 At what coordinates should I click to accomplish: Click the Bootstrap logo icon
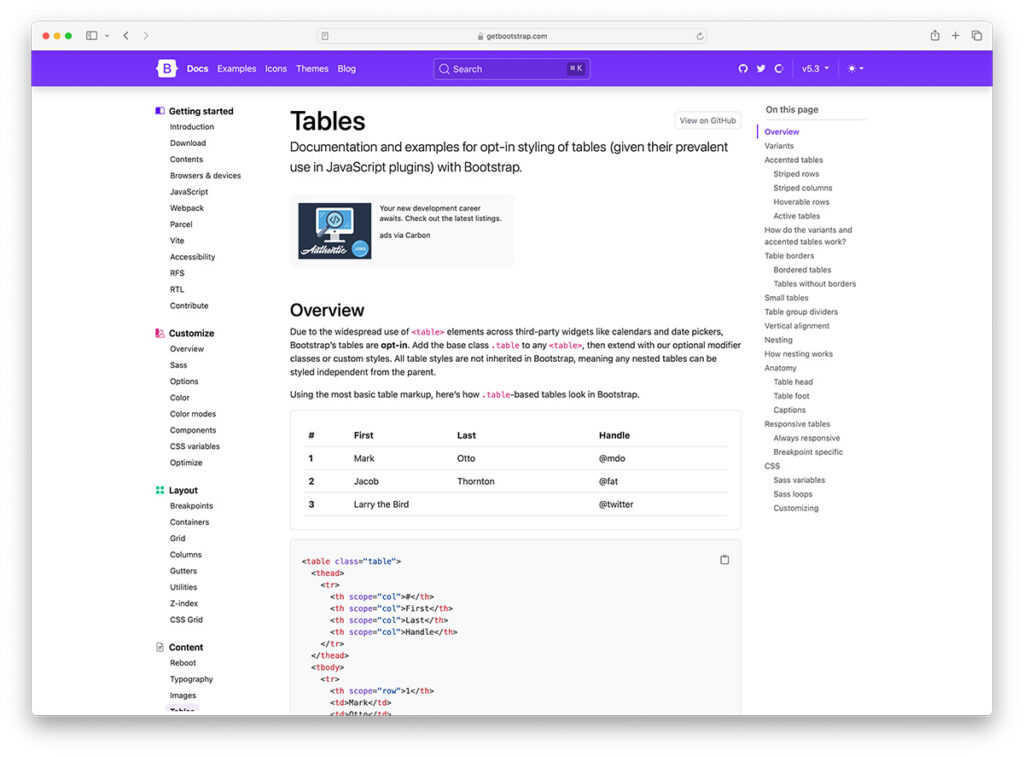point(167,68)
